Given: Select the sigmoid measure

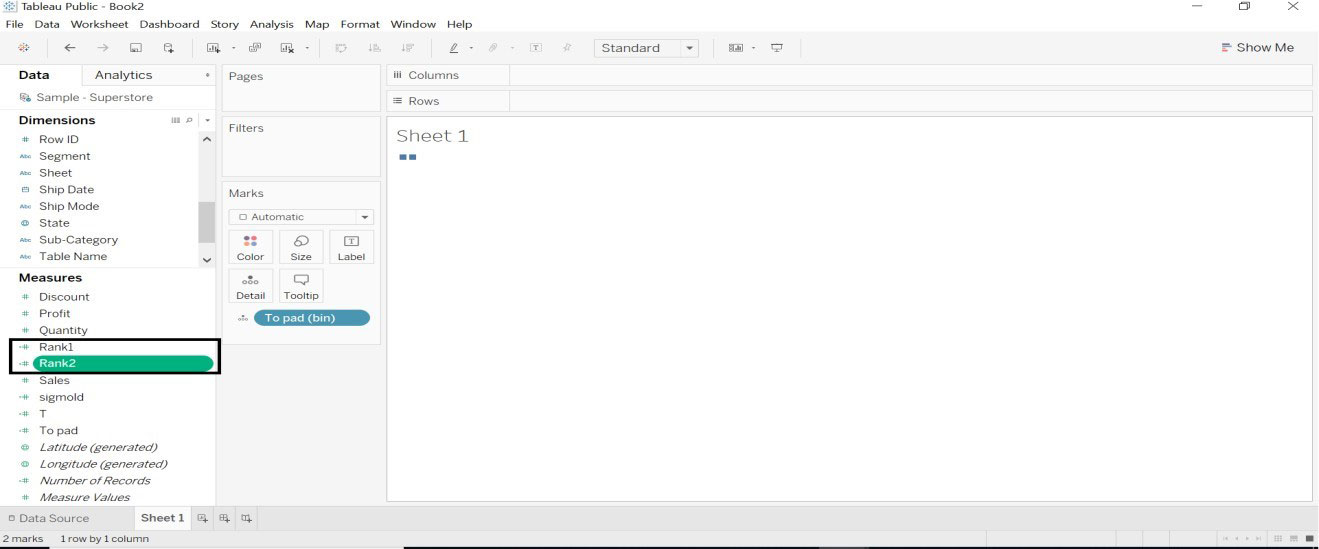Looking at the screenshot, I should pos(61,397).
